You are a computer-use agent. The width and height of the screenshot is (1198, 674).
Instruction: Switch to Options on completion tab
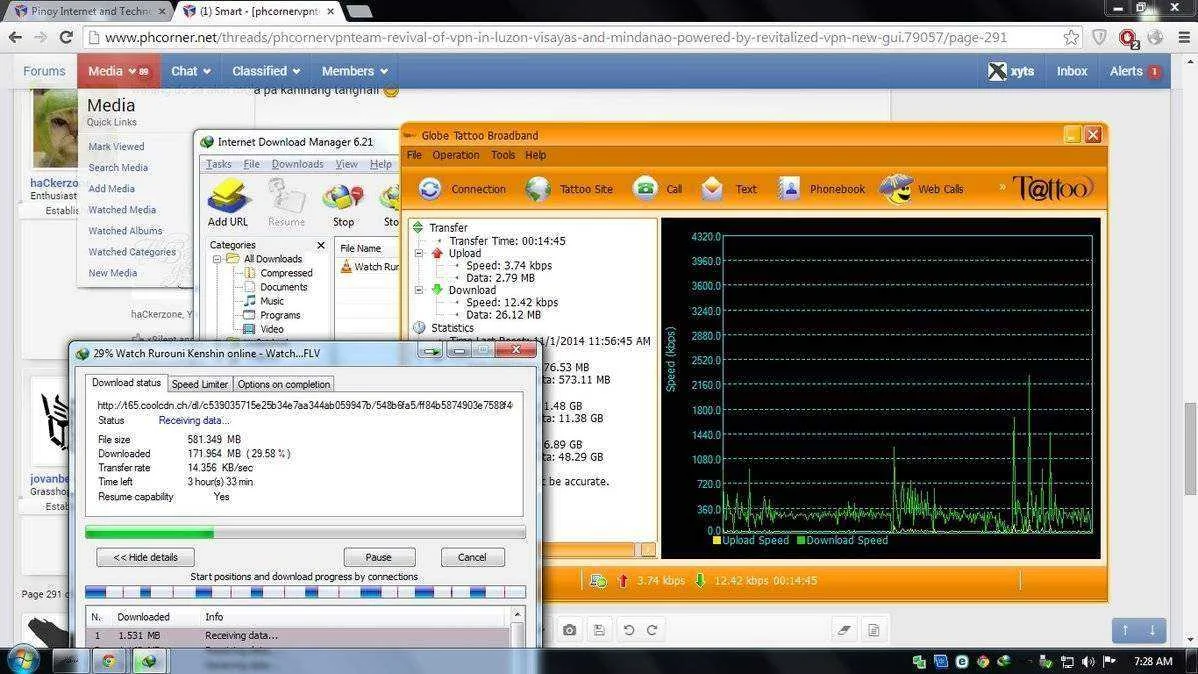click(283, 384)
